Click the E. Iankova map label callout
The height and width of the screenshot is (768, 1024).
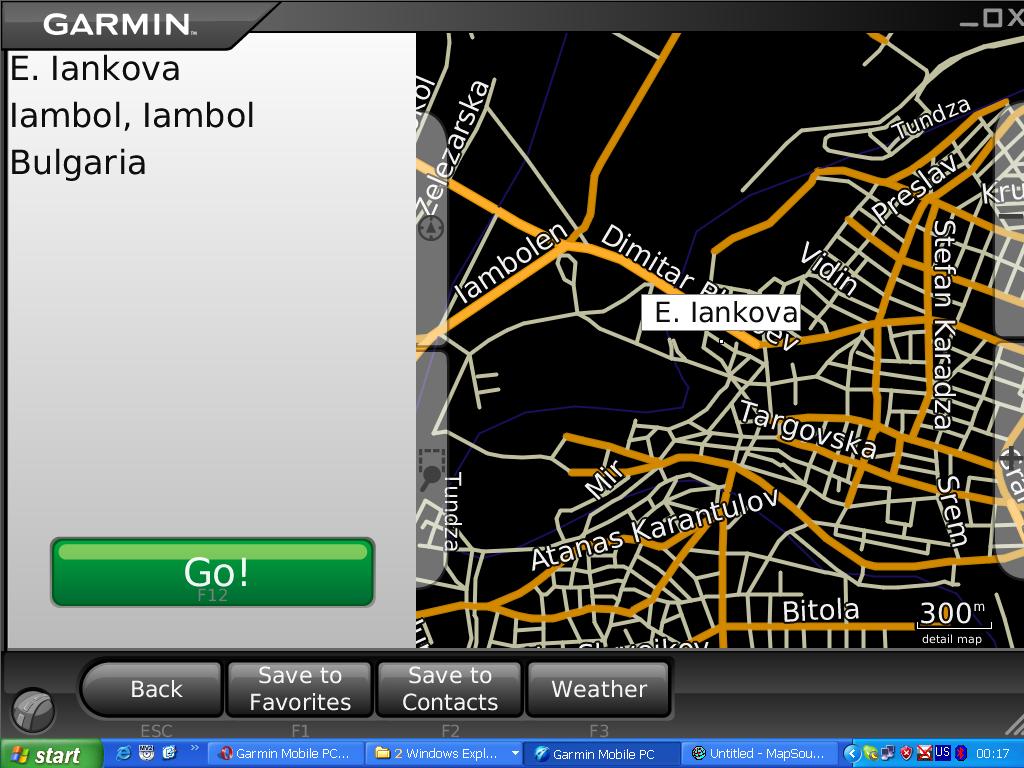click(720, 313)
